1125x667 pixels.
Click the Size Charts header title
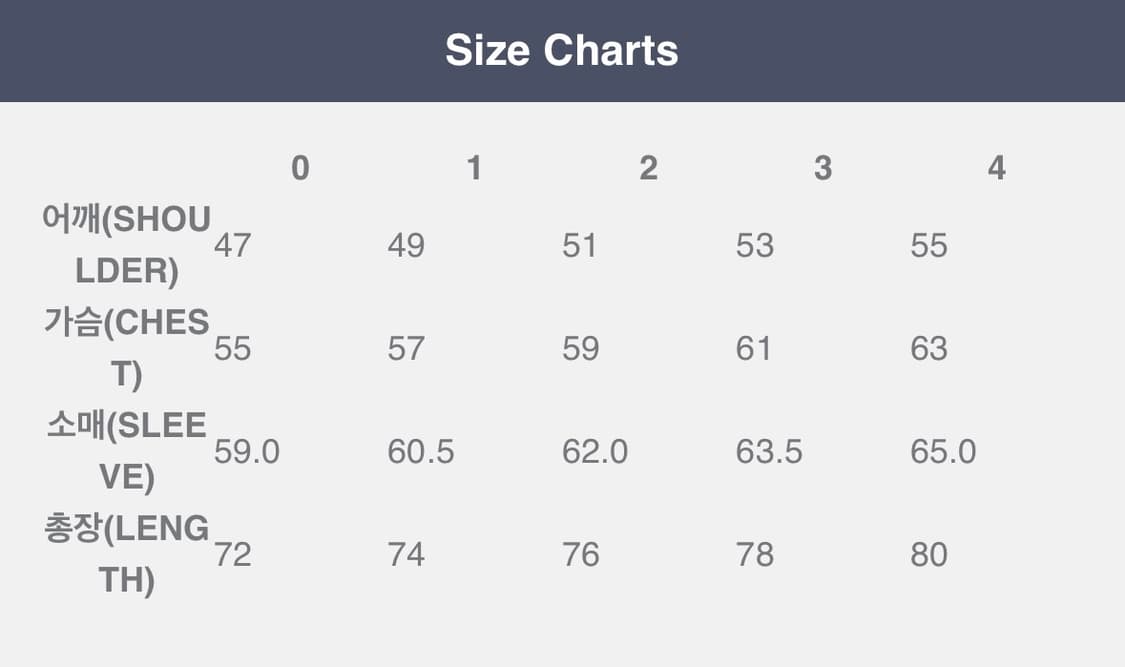pos(562,50)
